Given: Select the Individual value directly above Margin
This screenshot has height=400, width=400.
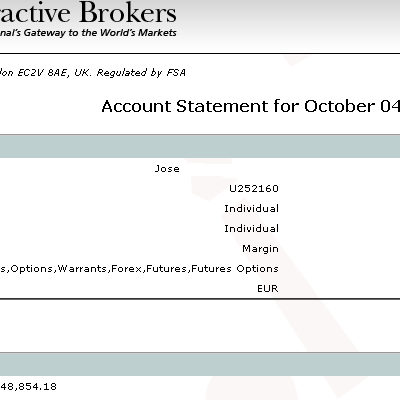Looking at the screenshot, I should (251, 229).
